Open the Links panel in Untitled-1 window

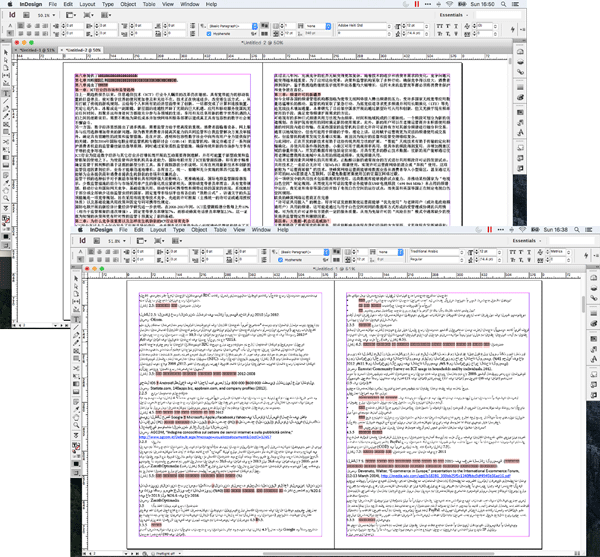(593, 298)
